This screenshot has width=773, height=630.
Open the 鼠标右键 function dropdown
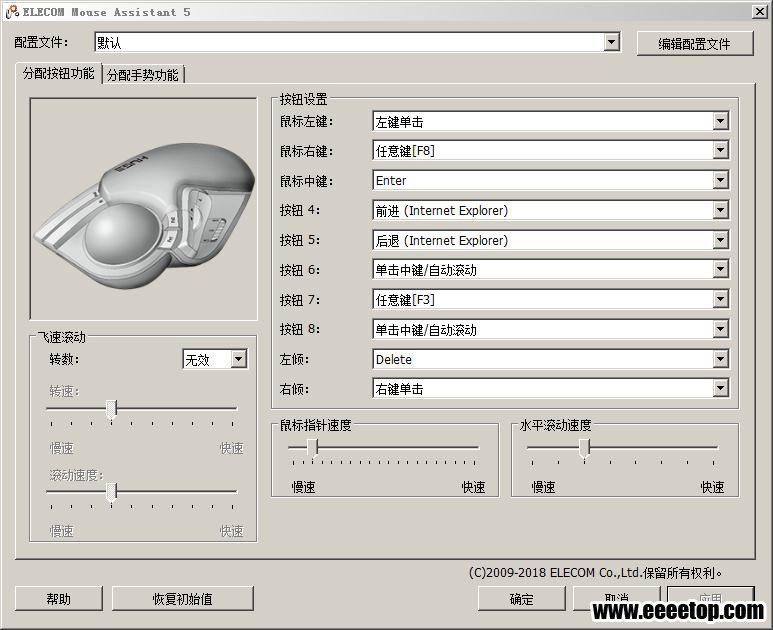[551, 151]
